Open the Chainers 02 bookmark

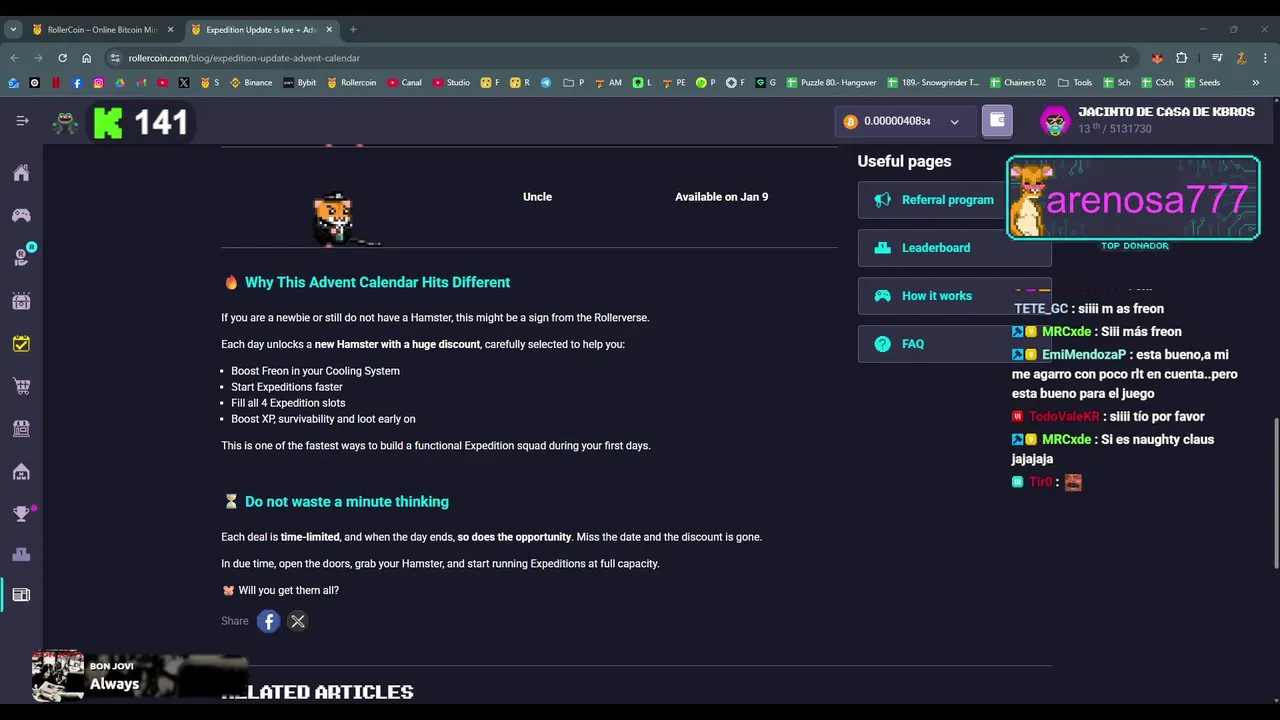1018,82
